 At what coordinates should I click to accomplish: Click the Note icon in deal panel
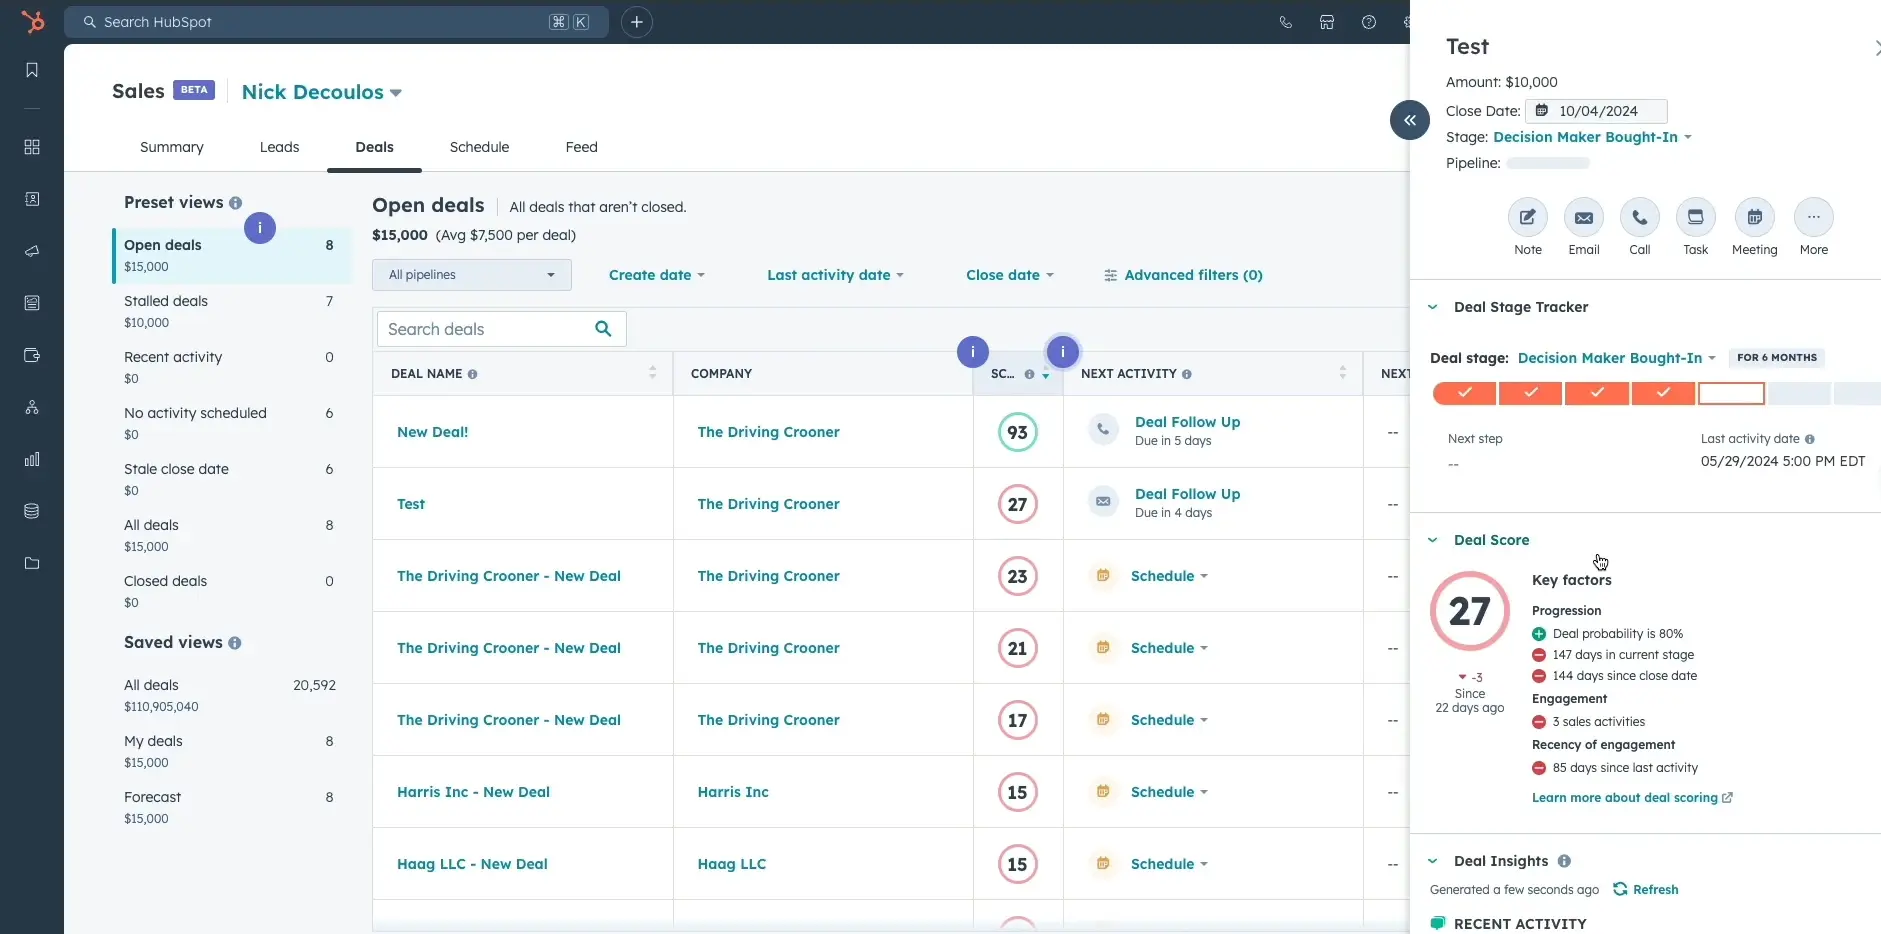[x=1527, y=217]
